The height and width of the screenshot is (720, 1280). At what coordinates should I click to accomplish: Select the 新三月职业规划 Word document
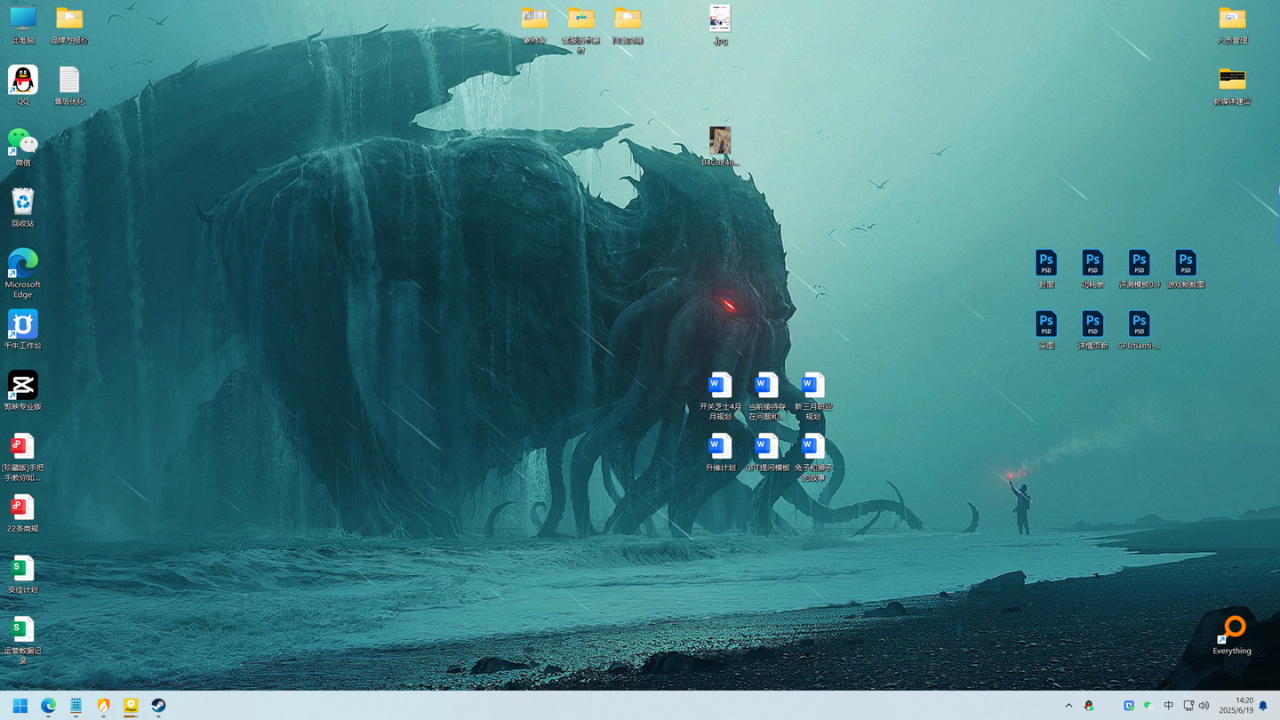pyautogui.click(x=813, y=395)
